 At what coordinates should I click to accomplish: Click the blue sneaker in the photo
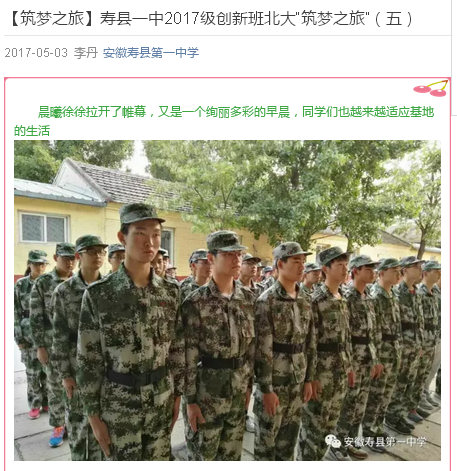tap(57, 437)
